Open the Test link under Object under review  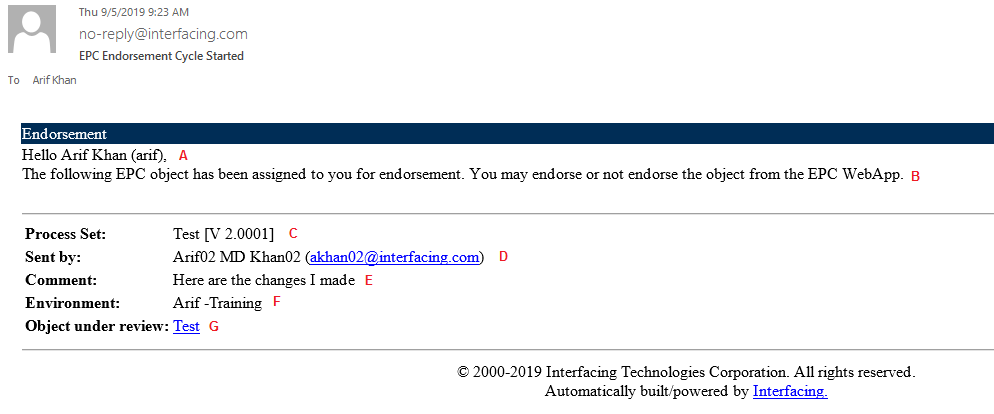pos(186,326)
